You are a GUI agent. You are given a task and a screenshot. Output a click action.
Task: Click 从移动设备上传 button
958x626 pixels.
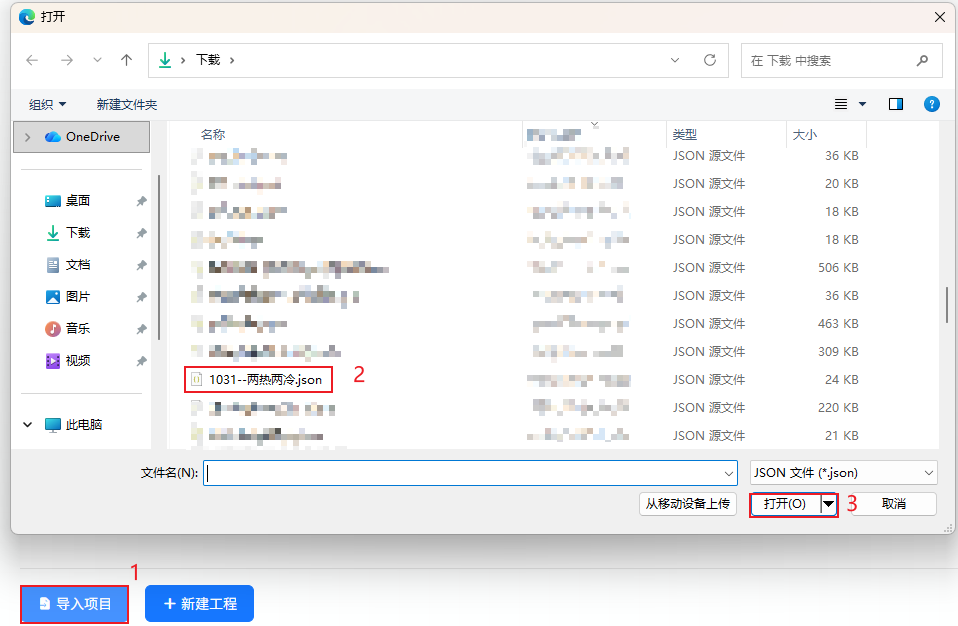(x=687, y=504)
